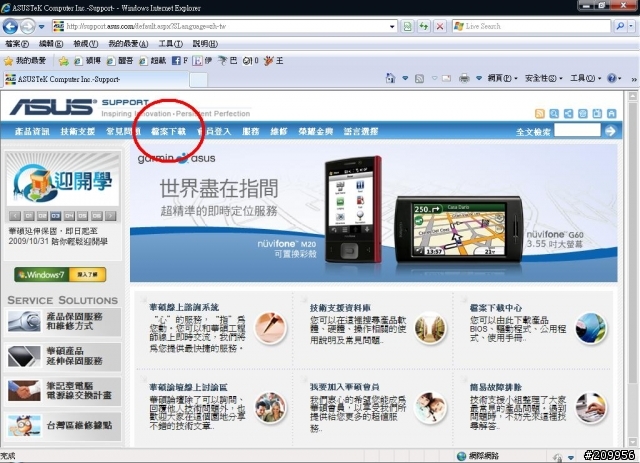The image size is (640, 463).
Task: Open 產品資訊 in the navigation bar
Action: point(32,131)
